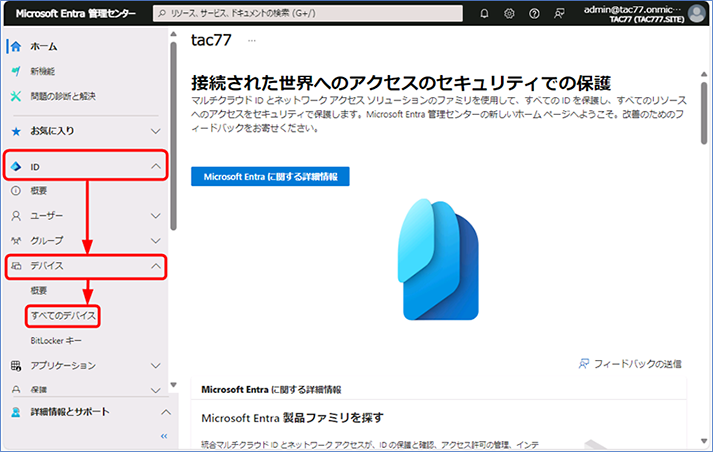Click the 詳細情報とサポート person icon
This screenshot has height=452, width=713.
click(x=16, y=412)
